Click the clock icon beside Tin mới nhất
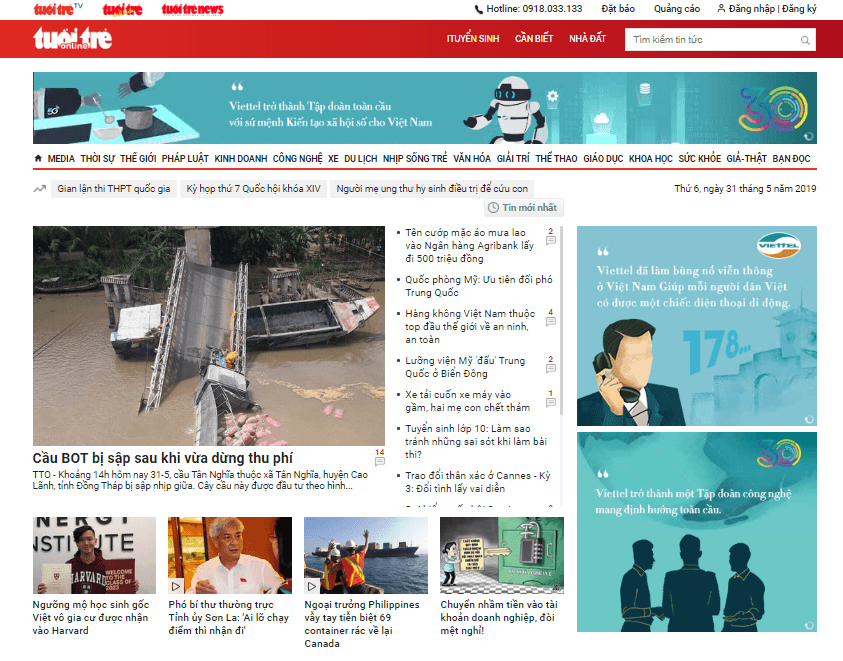 coord(493,208)
